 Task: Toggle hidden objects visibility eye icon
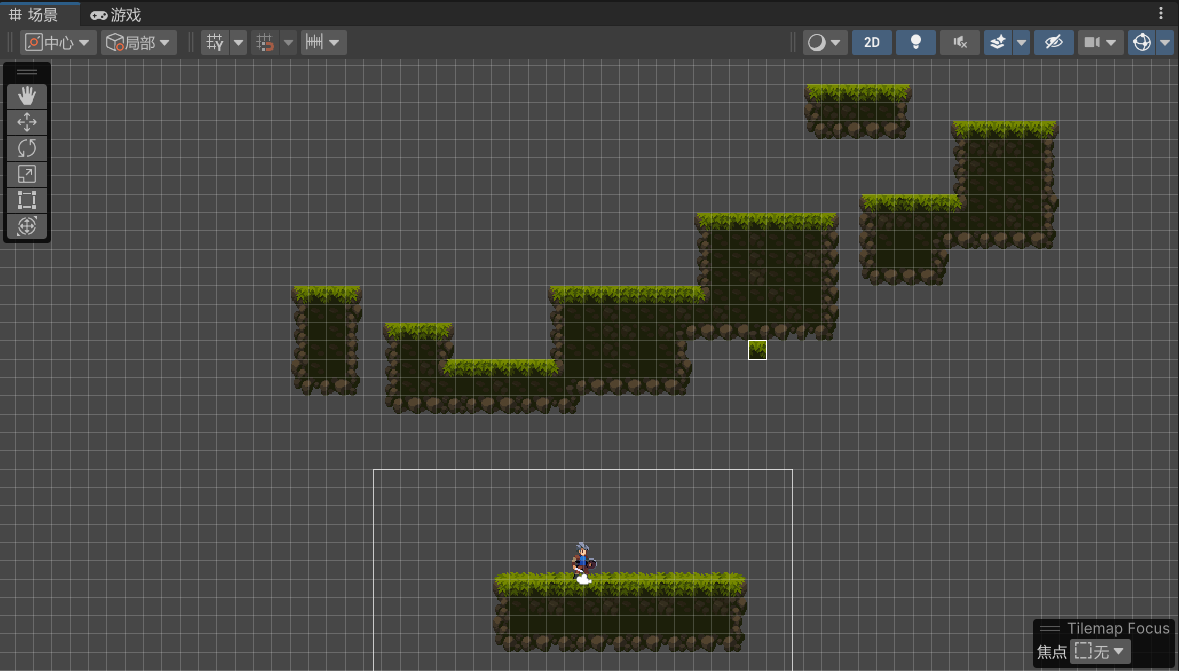click(x=1052, y=42)
